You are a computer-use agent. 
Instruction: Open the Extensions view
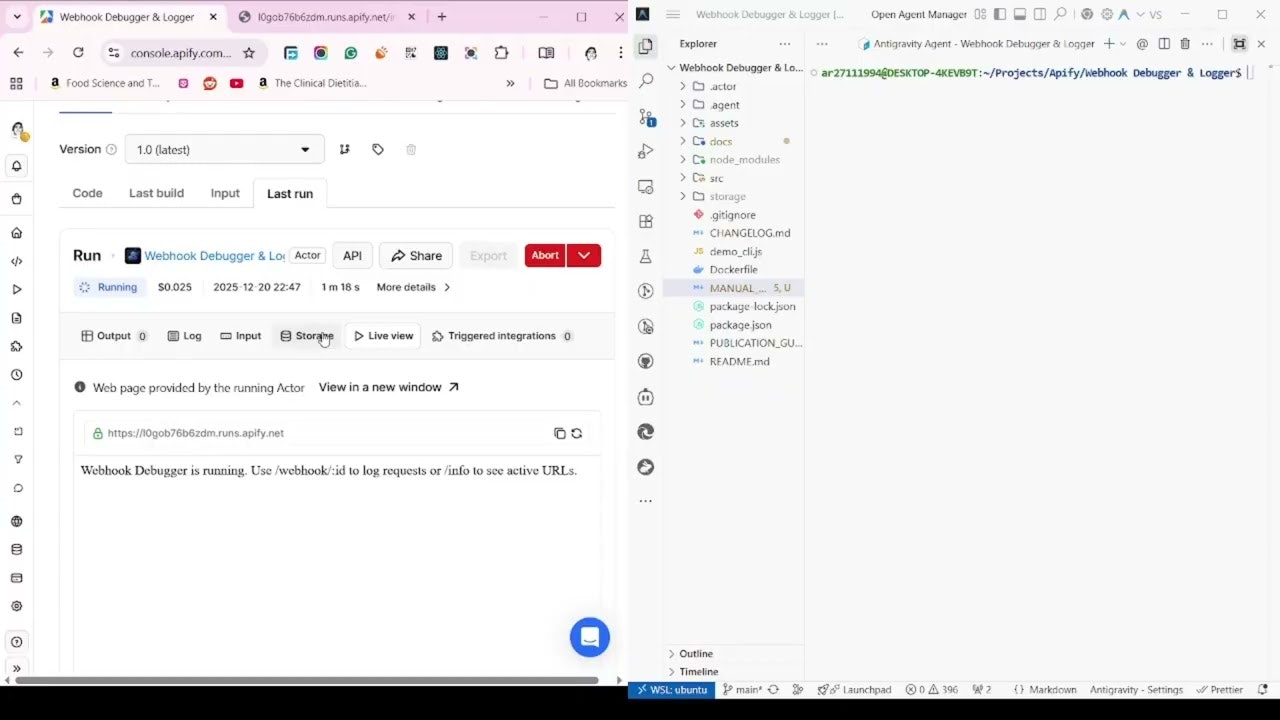646,221
